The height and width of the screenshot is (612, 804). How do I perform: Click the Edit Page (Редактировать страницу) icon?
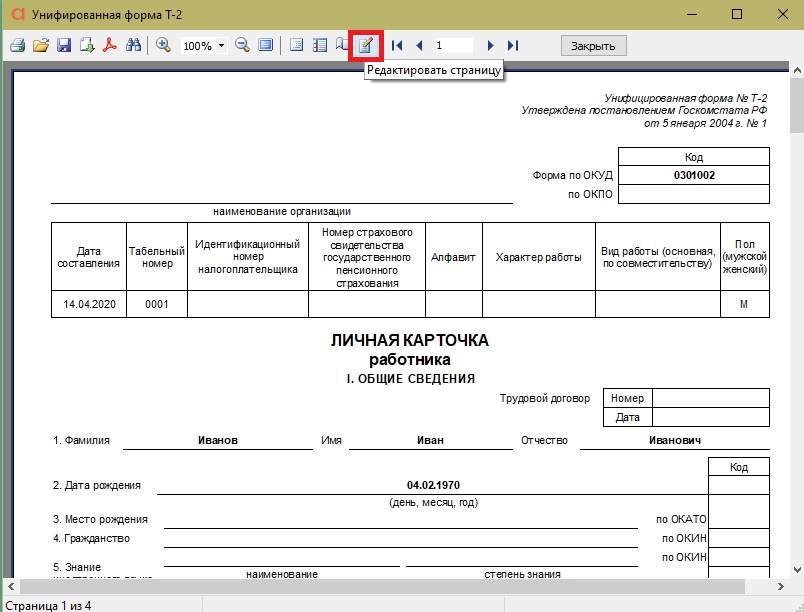(x=365, y=46)
